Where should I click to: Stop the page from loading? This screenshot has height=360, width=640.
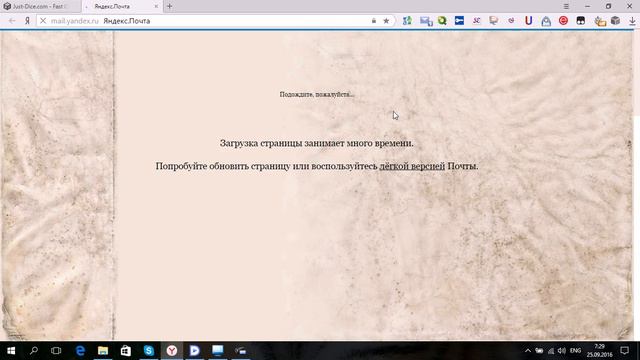(43, 21)
